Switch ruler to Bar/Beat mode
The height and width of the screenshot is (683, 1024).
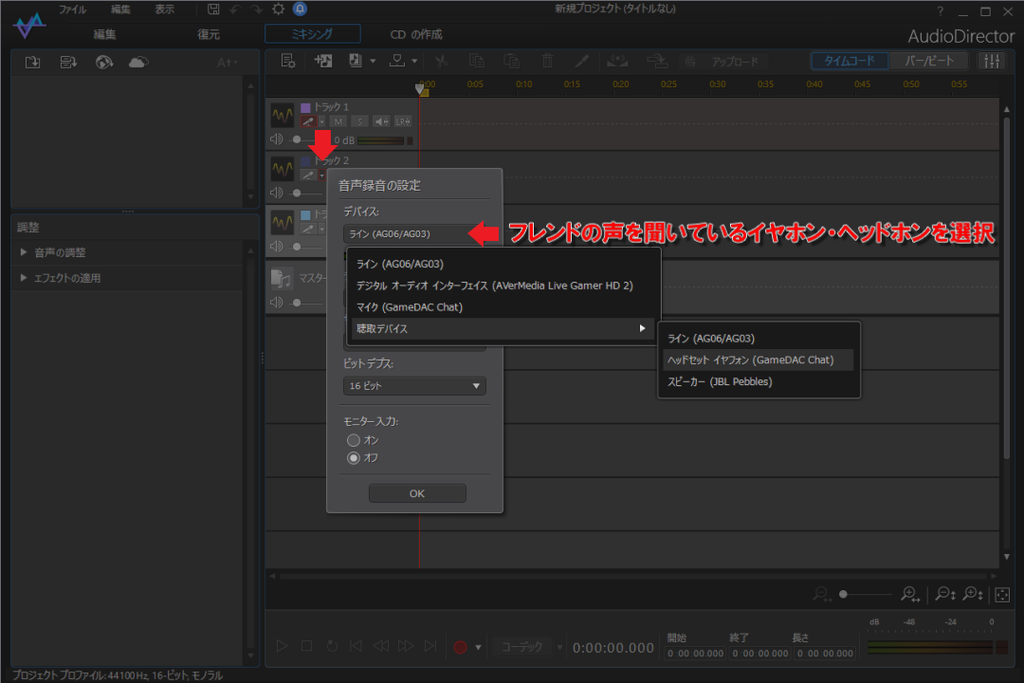929,61
